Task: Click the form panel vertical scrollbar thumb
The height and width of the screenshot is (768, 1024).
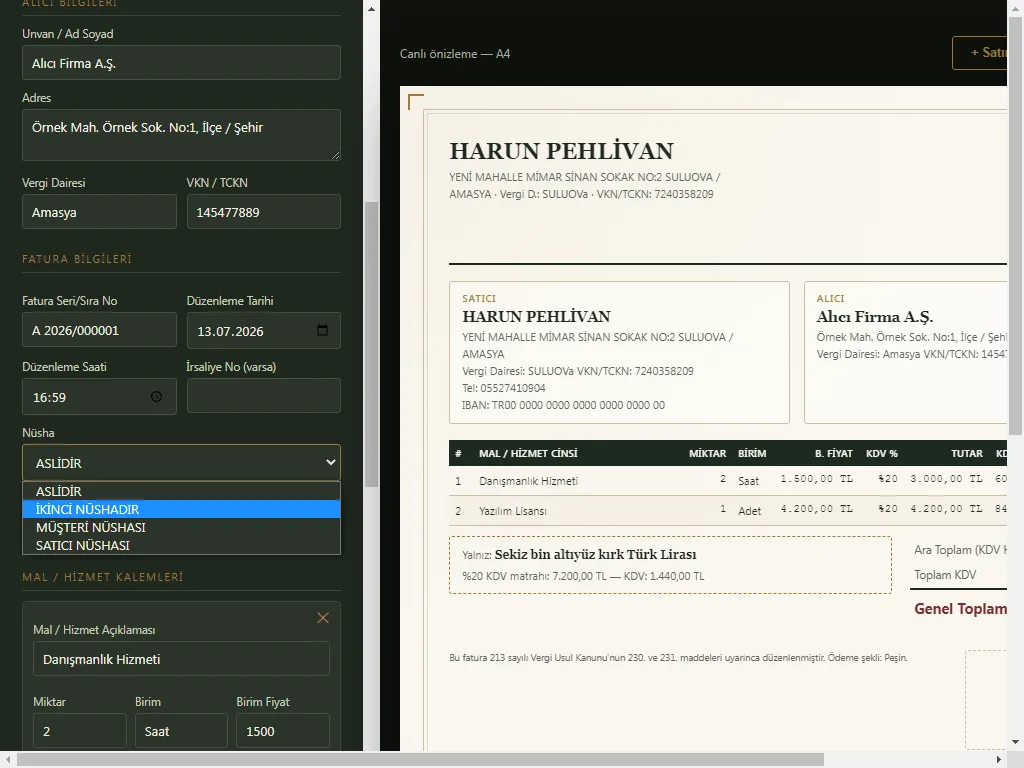Action: tap(371, 344)
